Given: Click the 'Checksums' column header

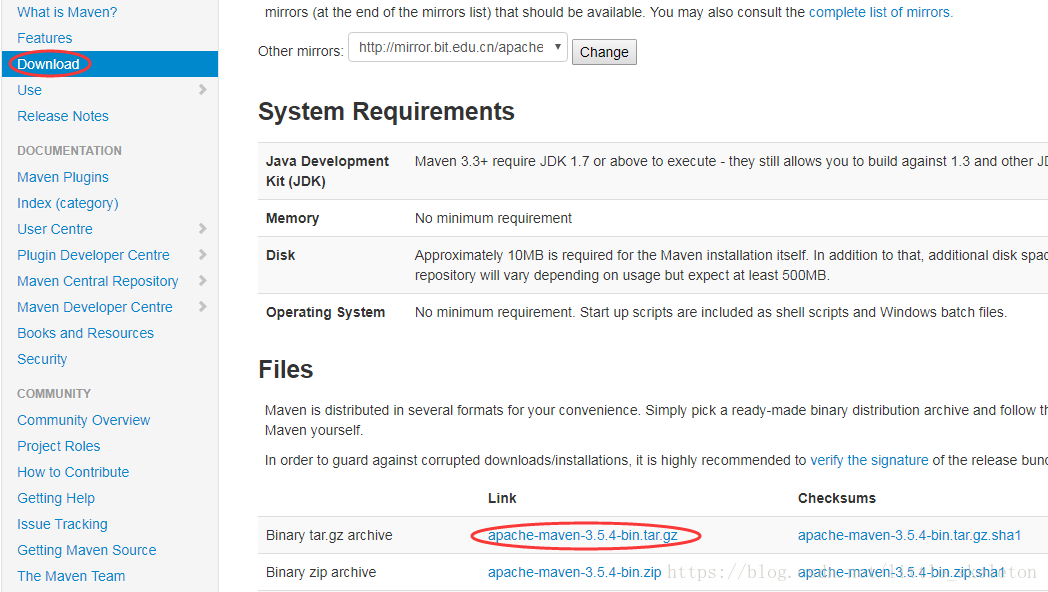Looking at the screenshot, I should coord(837,498).
